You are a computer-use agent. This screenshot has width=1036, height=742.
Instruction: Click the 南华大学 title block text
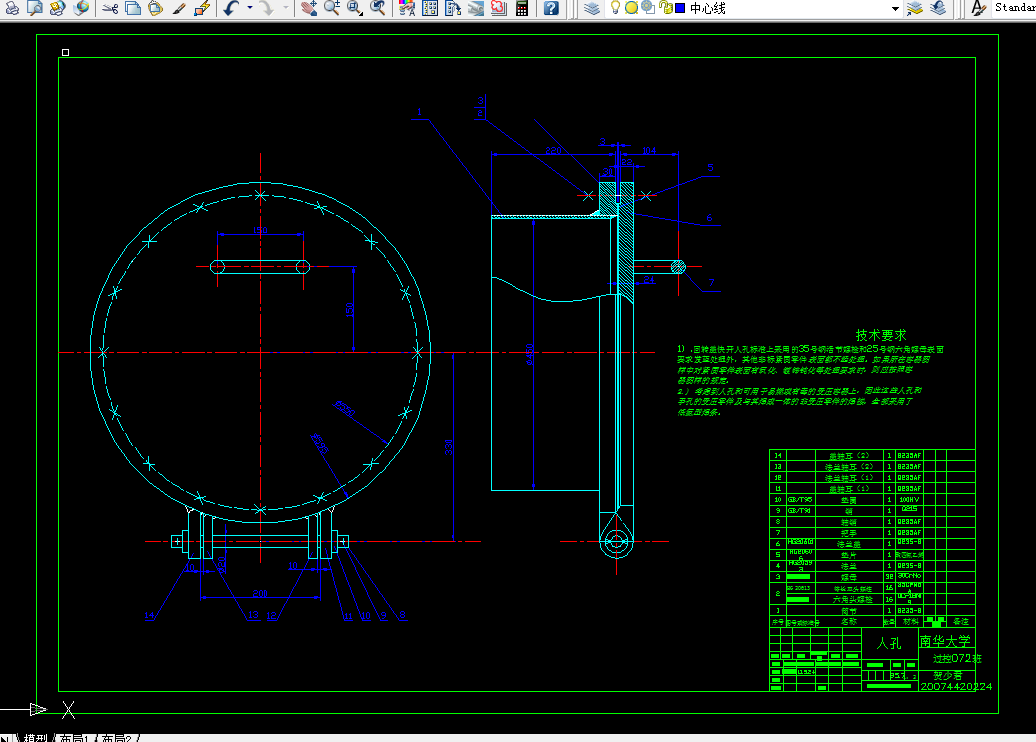(x=945, y=641)
